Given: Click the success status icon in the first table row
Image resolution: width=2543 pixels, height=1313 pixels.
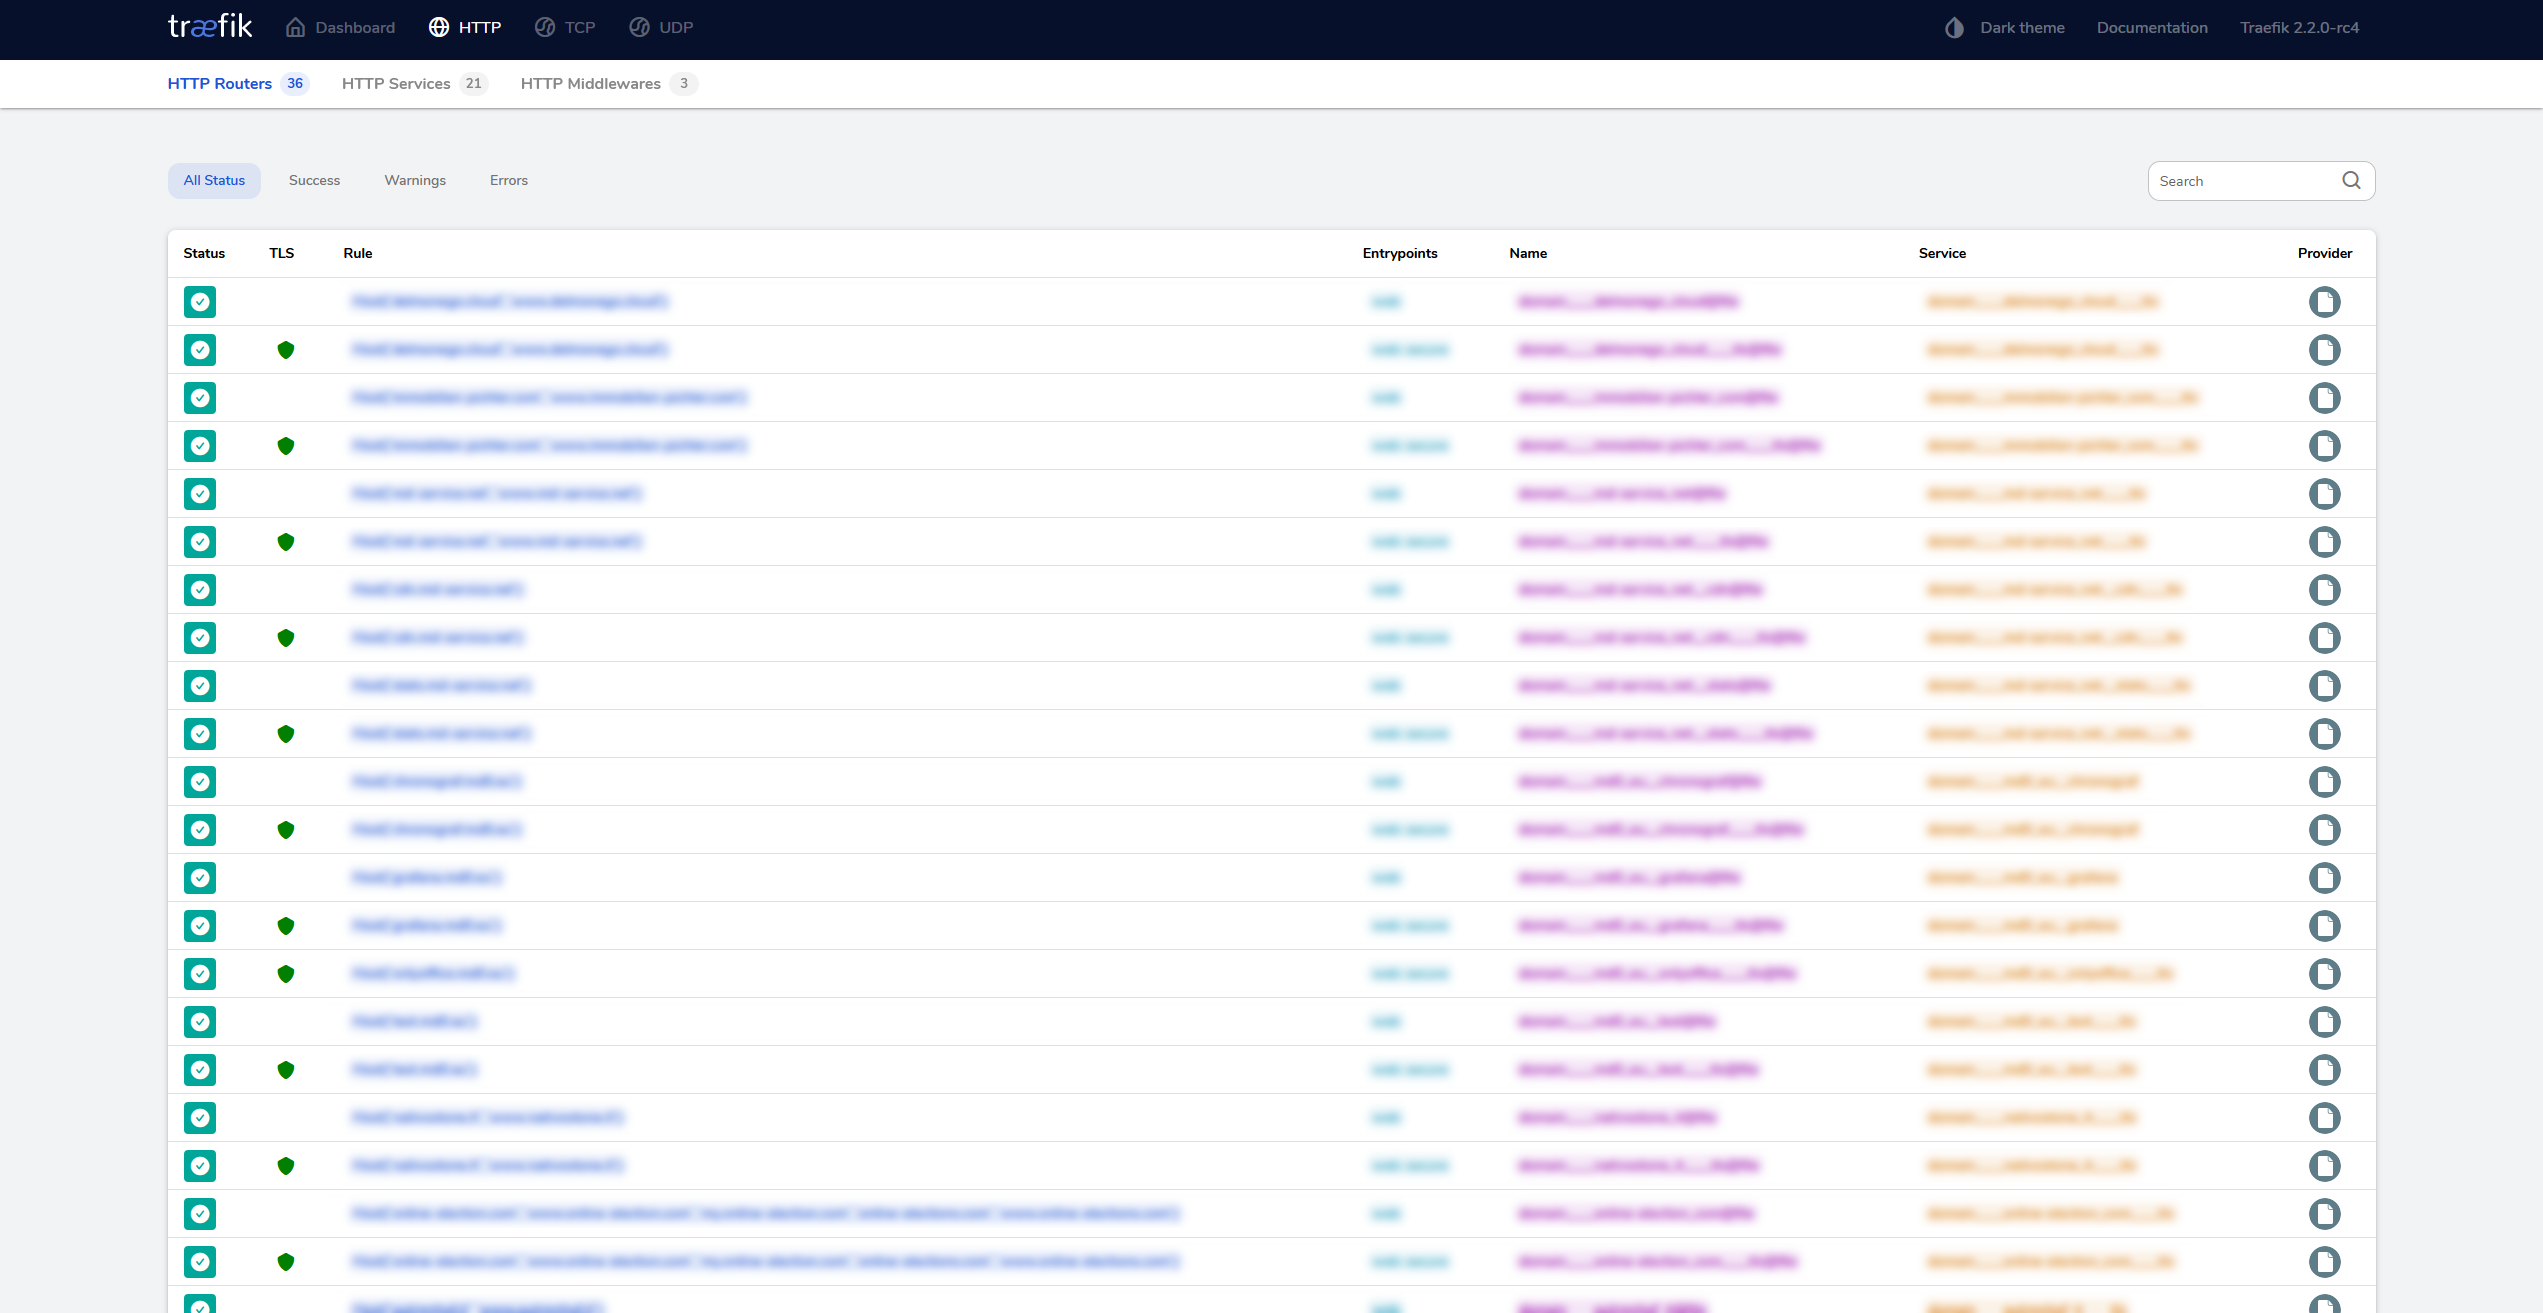Looking at the screenshot, I should pos(200,301).
